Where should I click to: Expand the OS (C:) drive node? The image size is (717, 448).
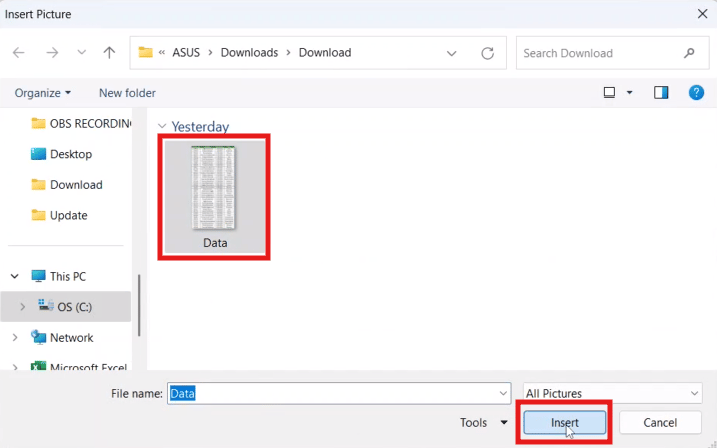[x=22, y=307]
